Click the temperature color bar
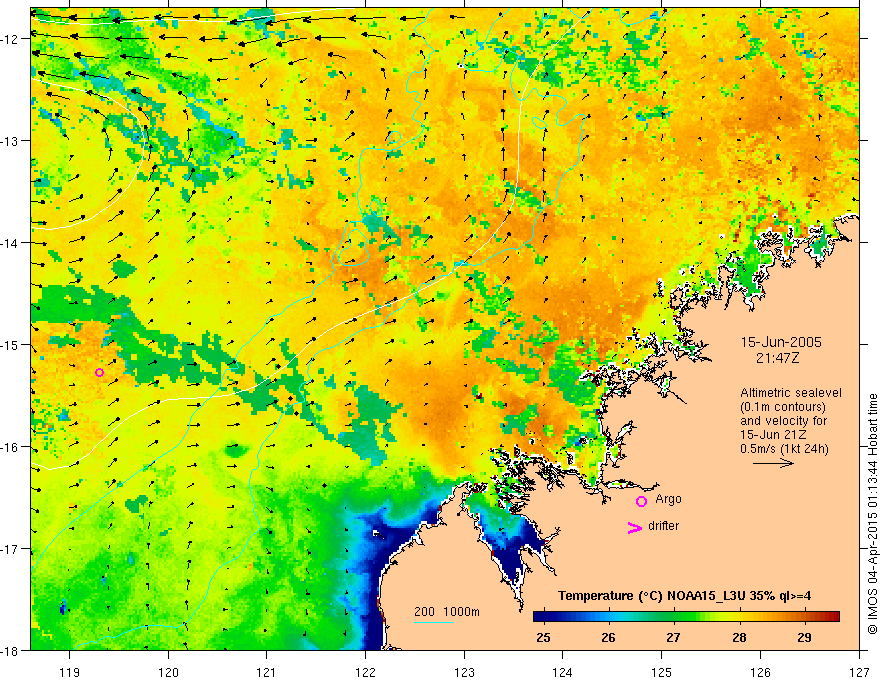The height and width of the screenshot is (680, 880). pos(686,617)
